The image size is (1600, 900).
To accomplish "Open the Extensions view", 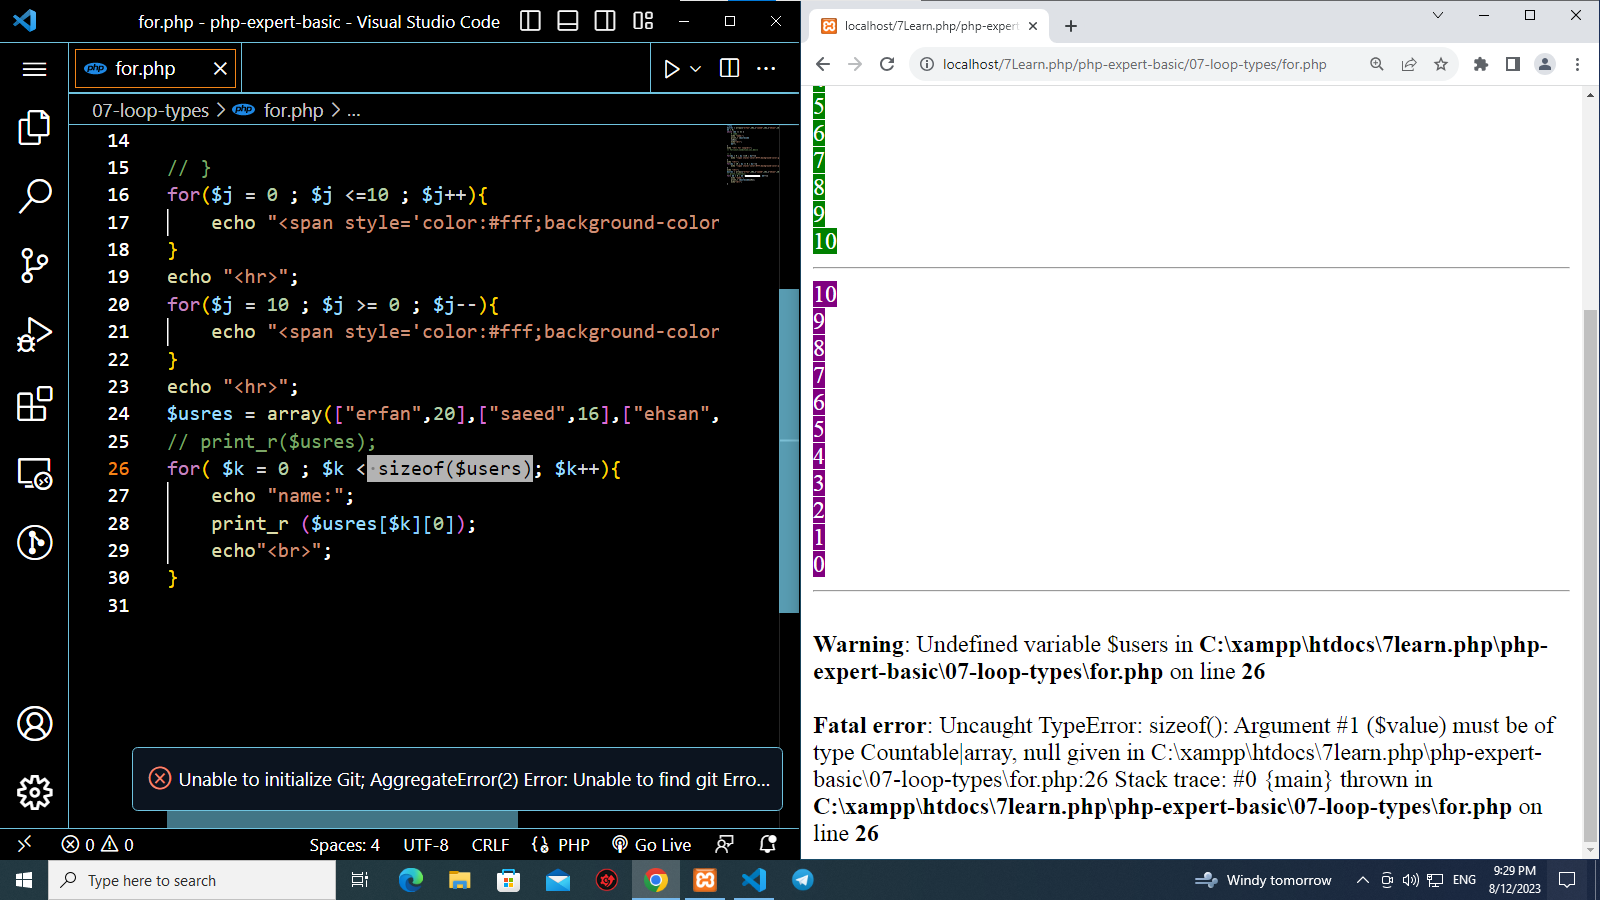I will [34, 404].
